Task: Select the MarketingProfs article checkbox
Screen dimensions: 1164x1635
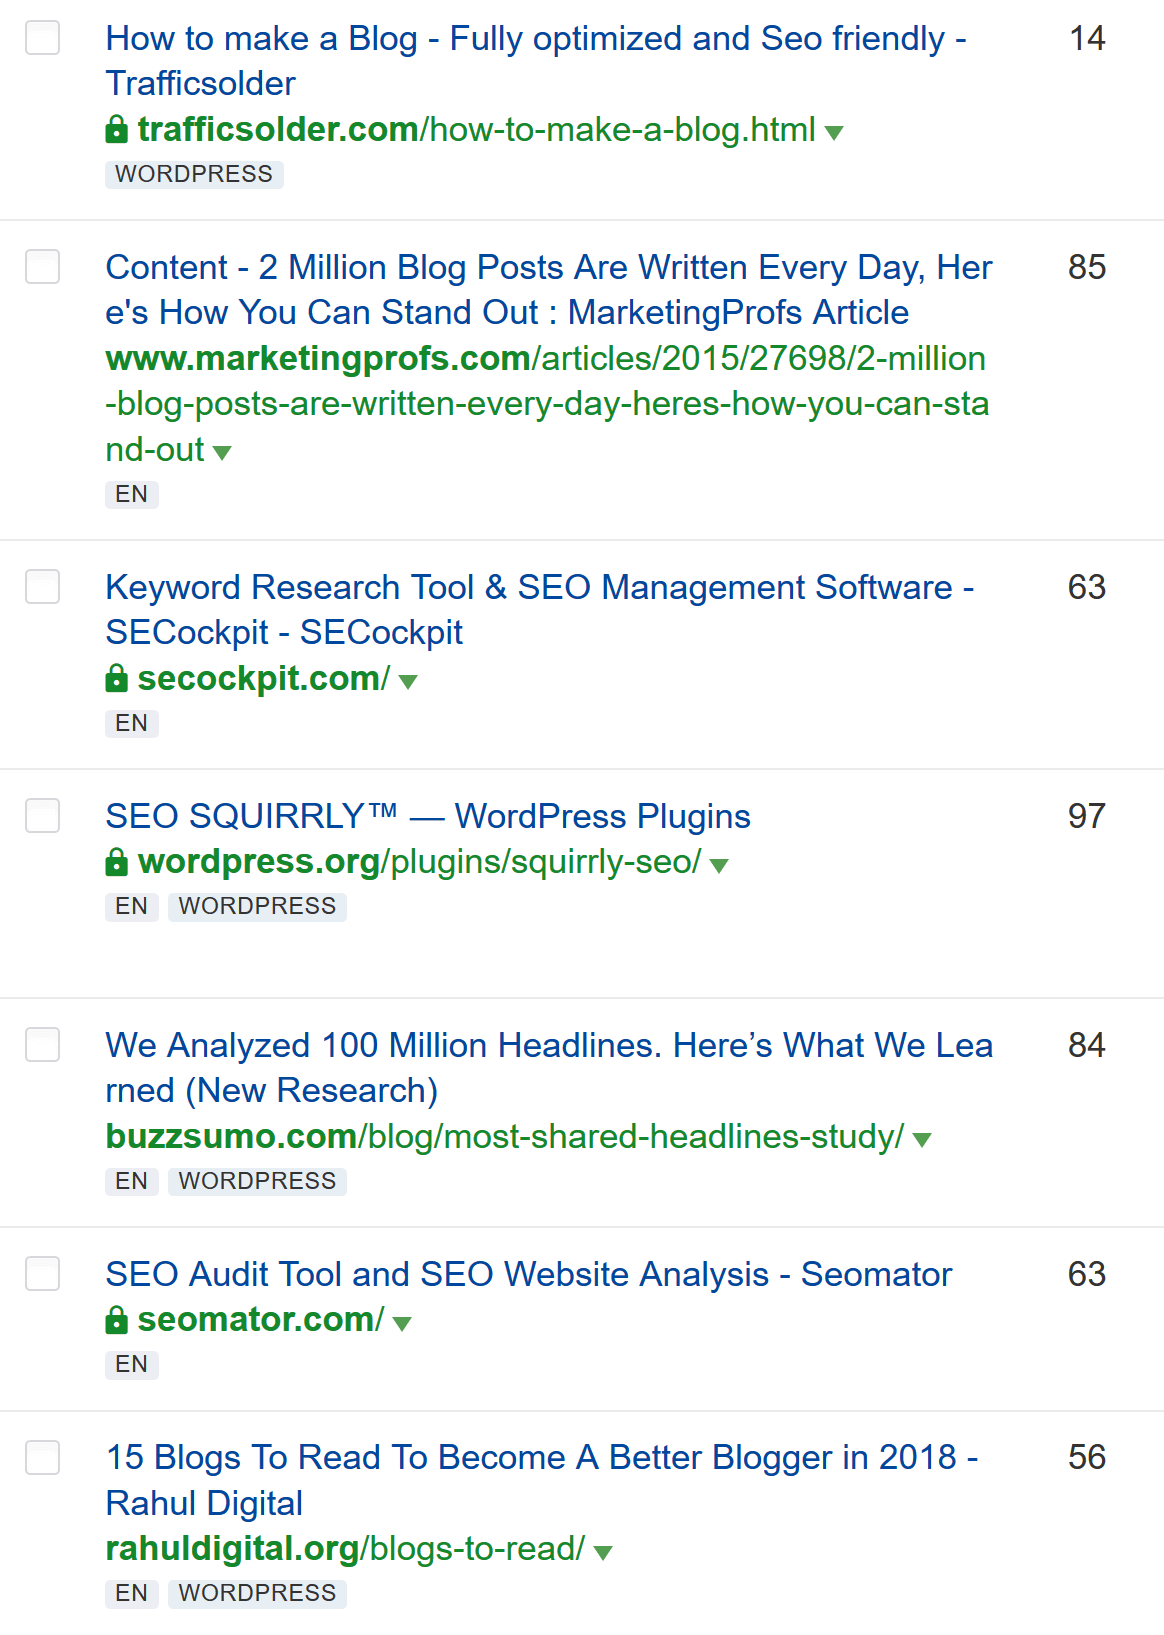Action: point(42,267)
